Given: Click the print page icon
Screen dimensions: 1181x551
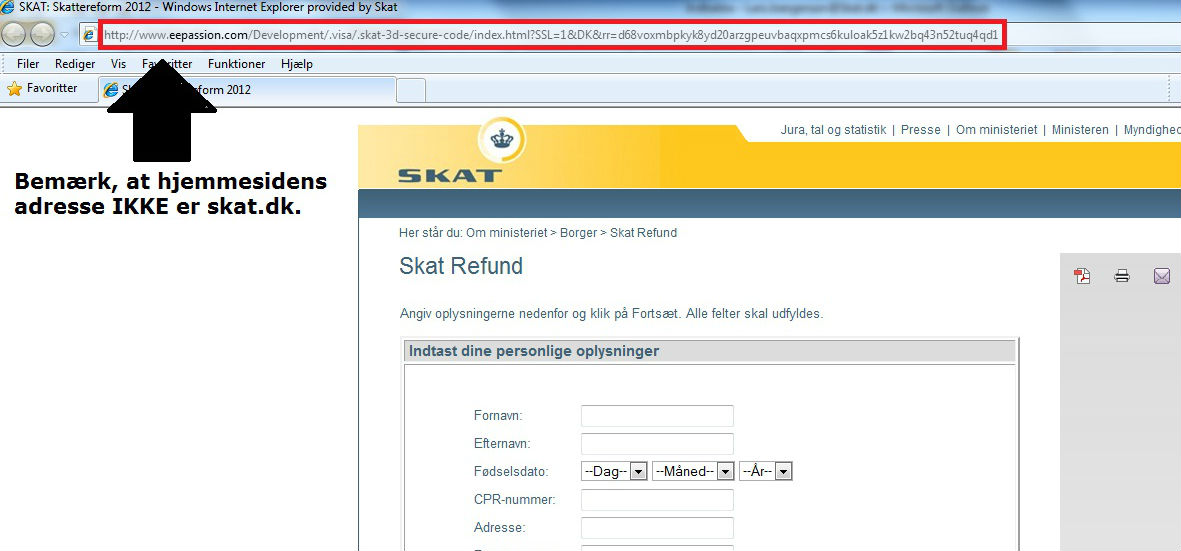Looking at the screenshot, I should [x=1121, y=276].
